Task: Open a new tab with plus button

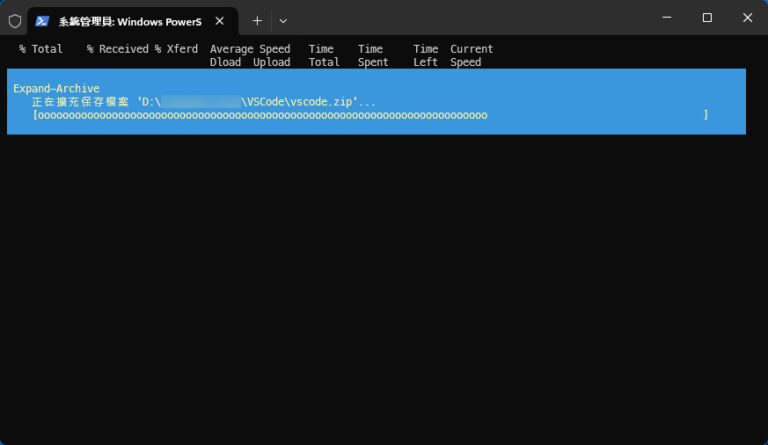Action: click(257, 21)
